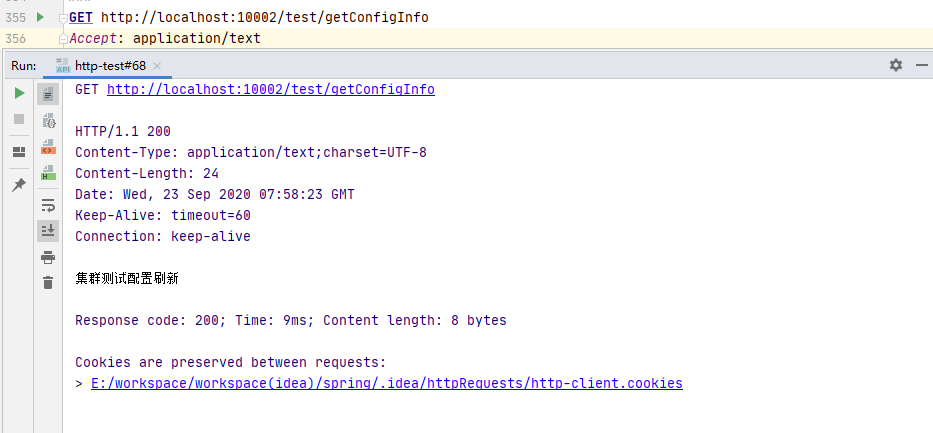Toggle the plain text response view
This screenshot has width=933, height=433.
pos(48,93)
